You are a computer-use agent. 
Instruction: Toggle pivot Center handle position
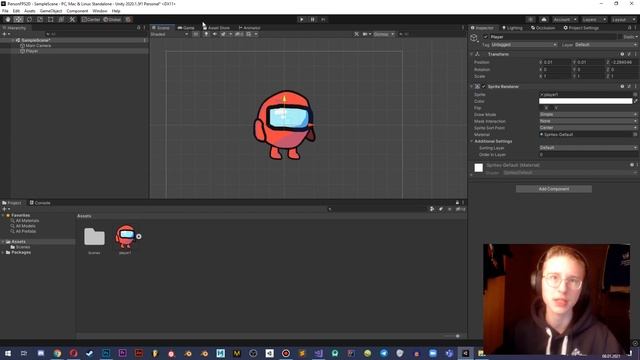pos(91,20)
